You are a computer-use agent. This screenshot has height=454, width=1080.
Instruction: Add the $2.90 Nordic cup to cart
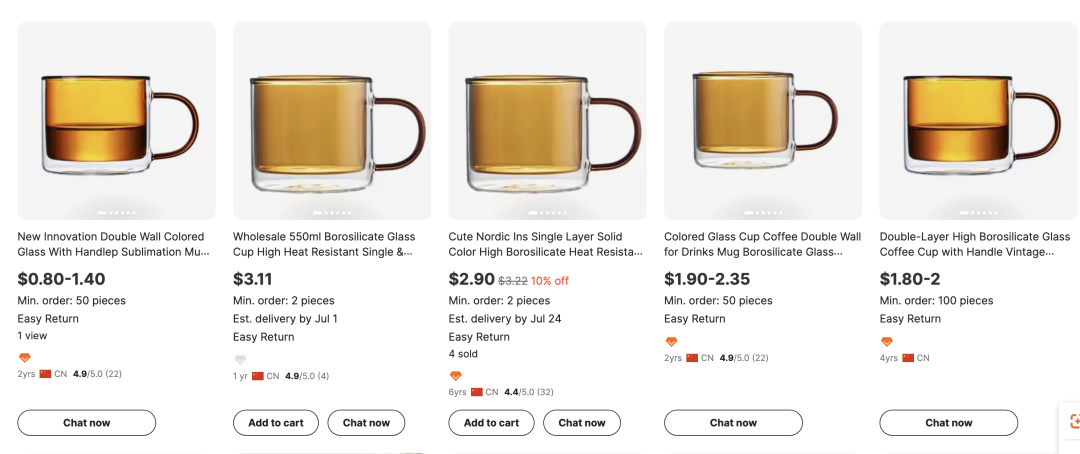point(491,423)
